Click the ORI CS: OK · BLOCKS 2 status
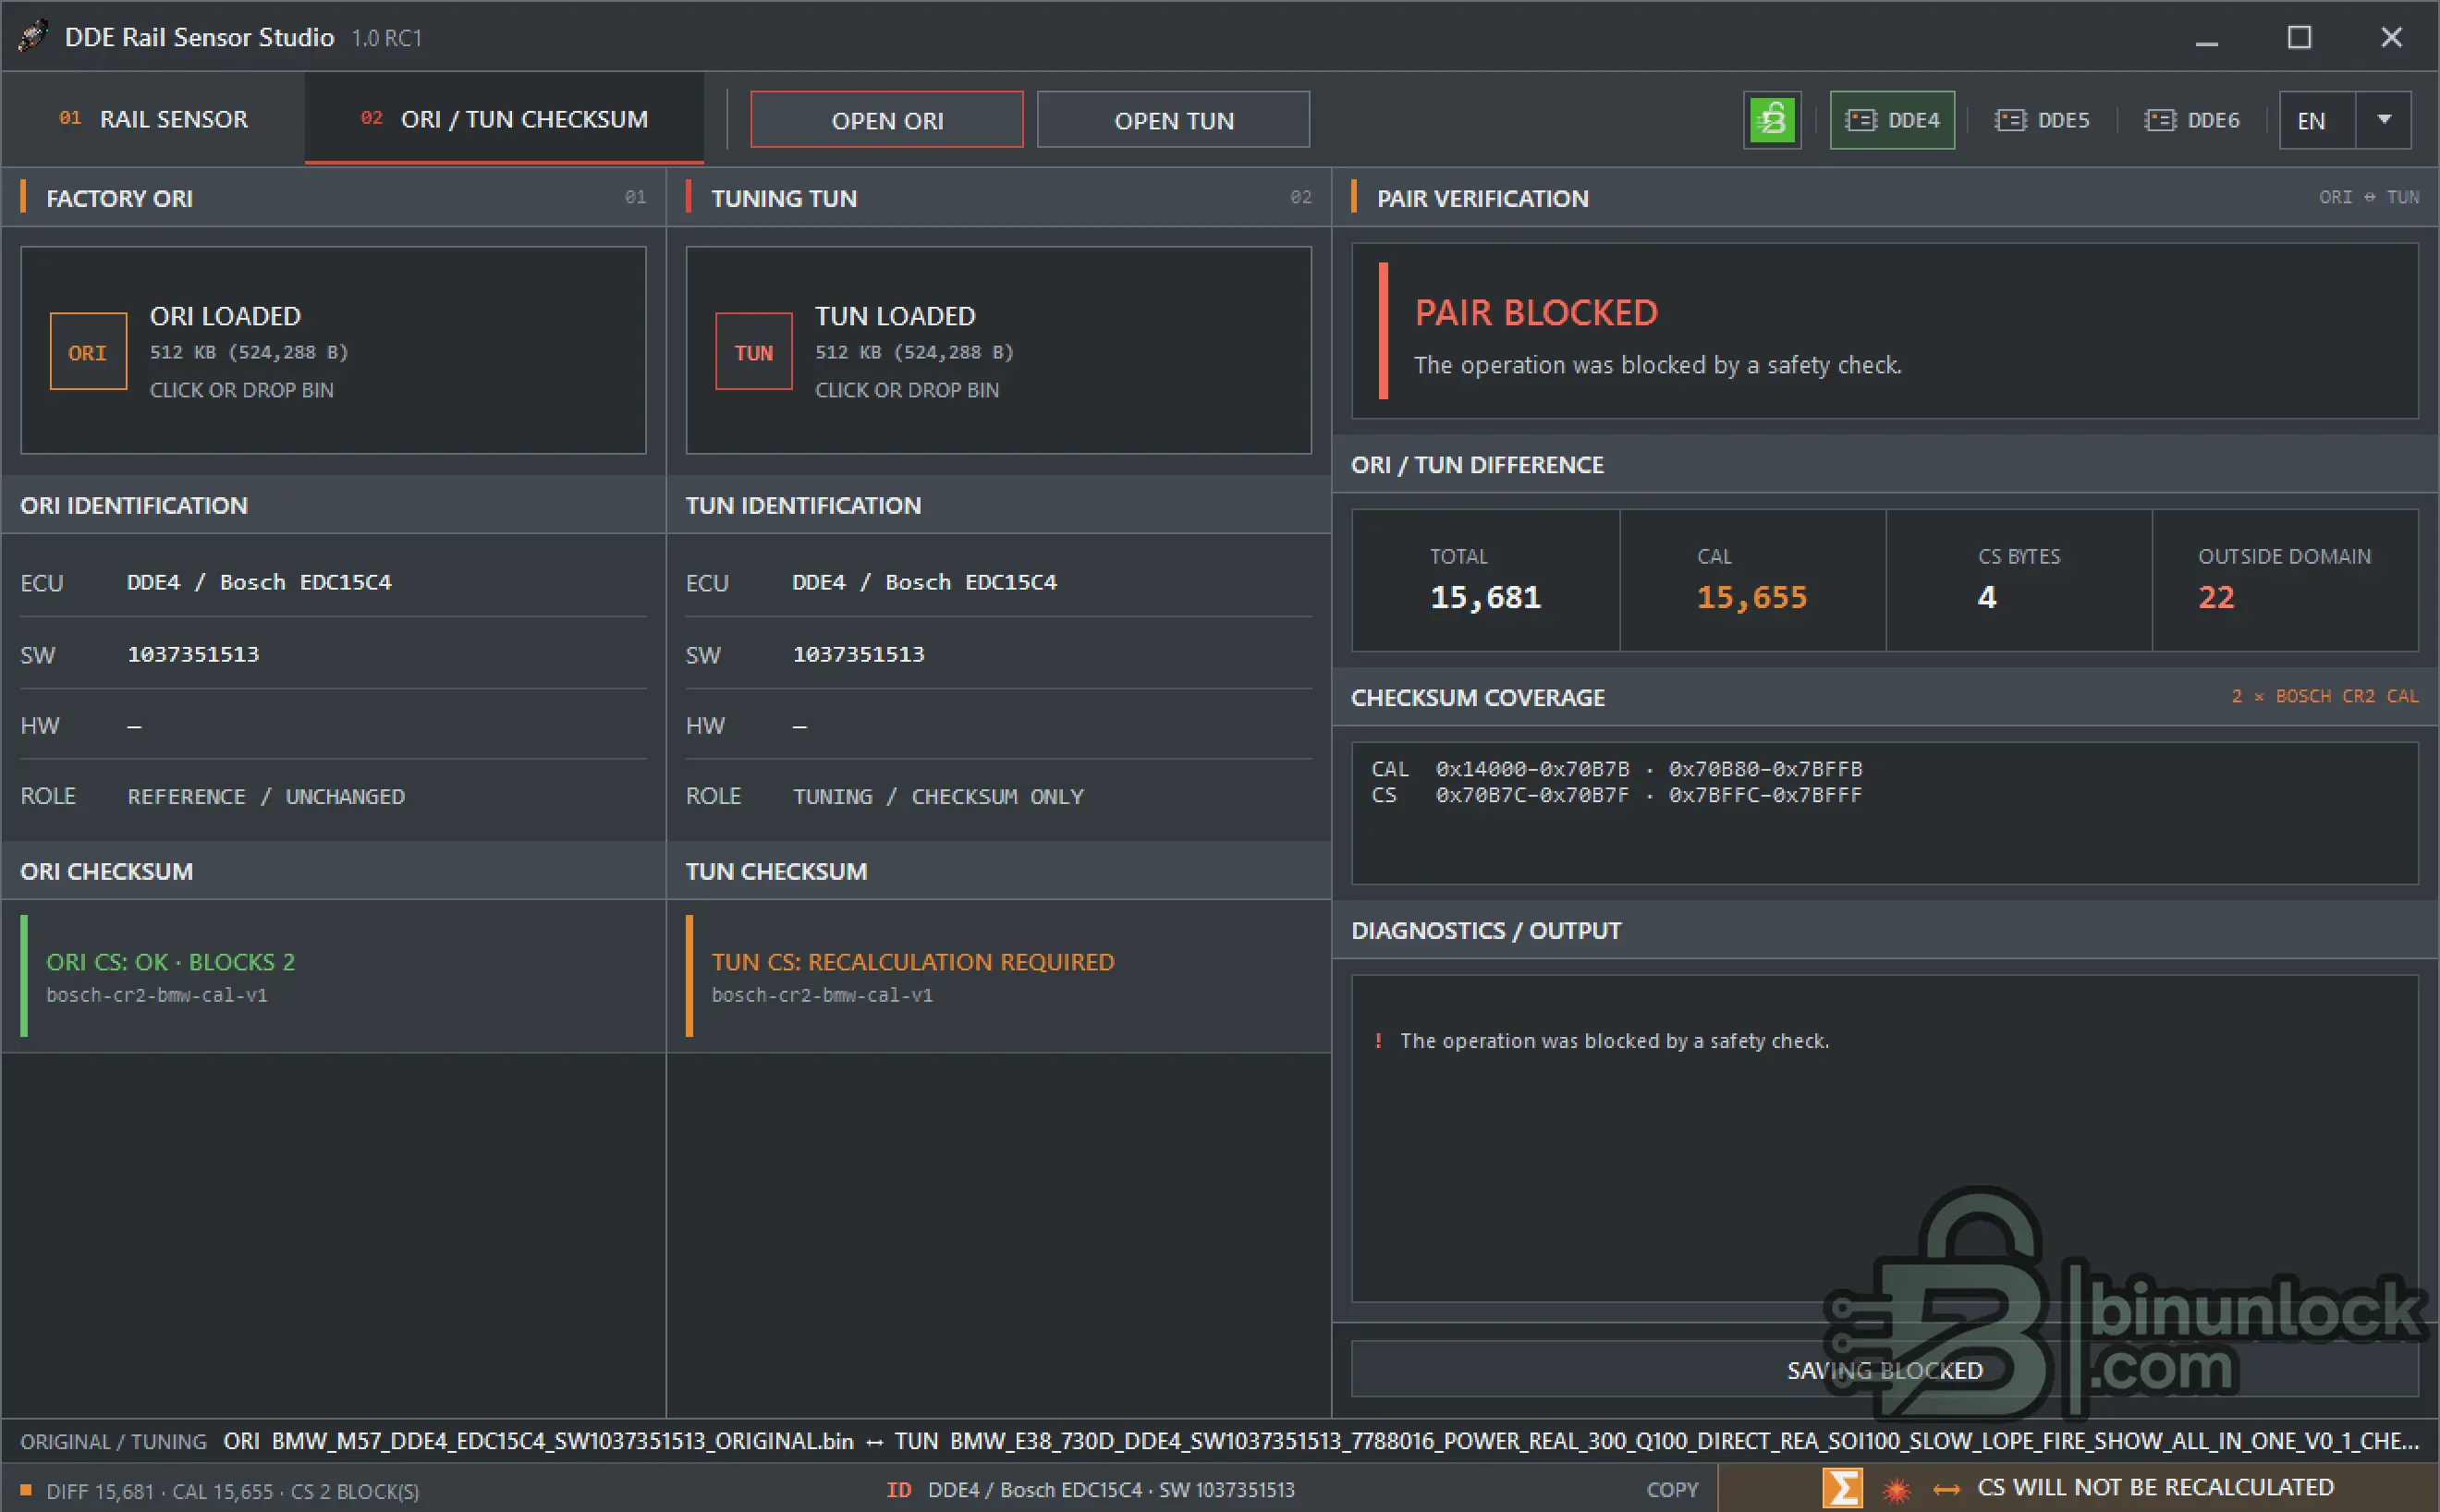Image resolution: width=2440 pixels, height=1512 pixels. (171, 961)
